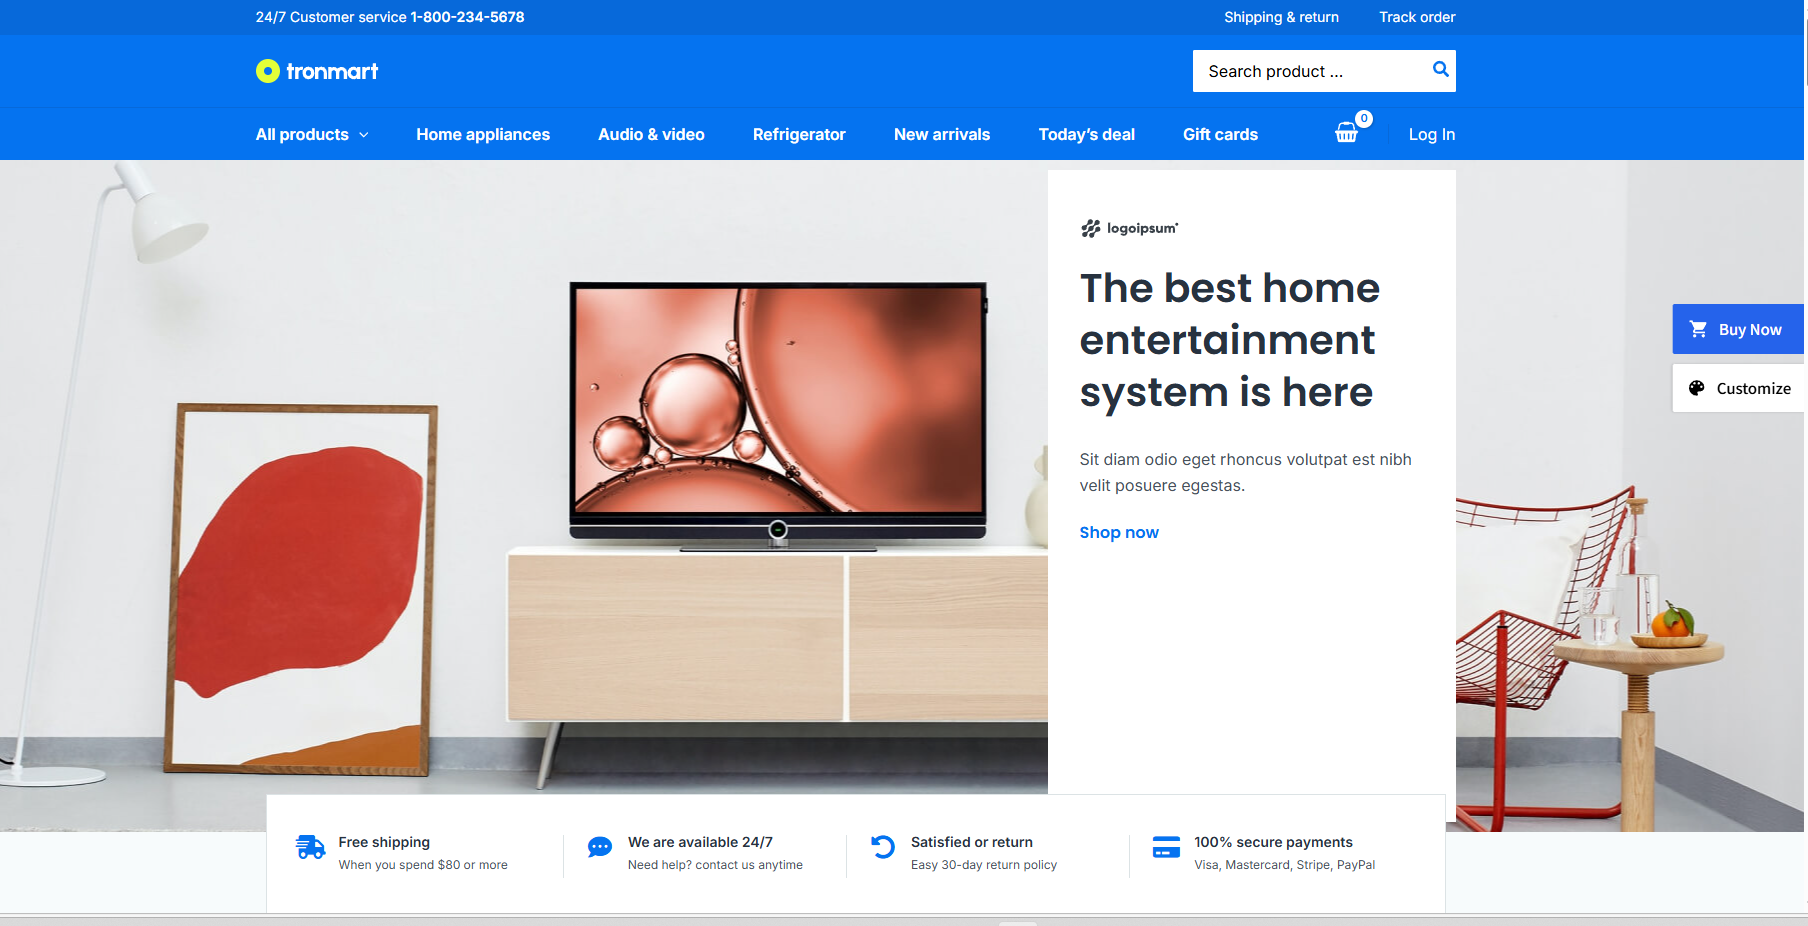The height and width of the screenshot is (926, 1808).
Task: Open Shipping & return link
Action: tap(1281, 17)
